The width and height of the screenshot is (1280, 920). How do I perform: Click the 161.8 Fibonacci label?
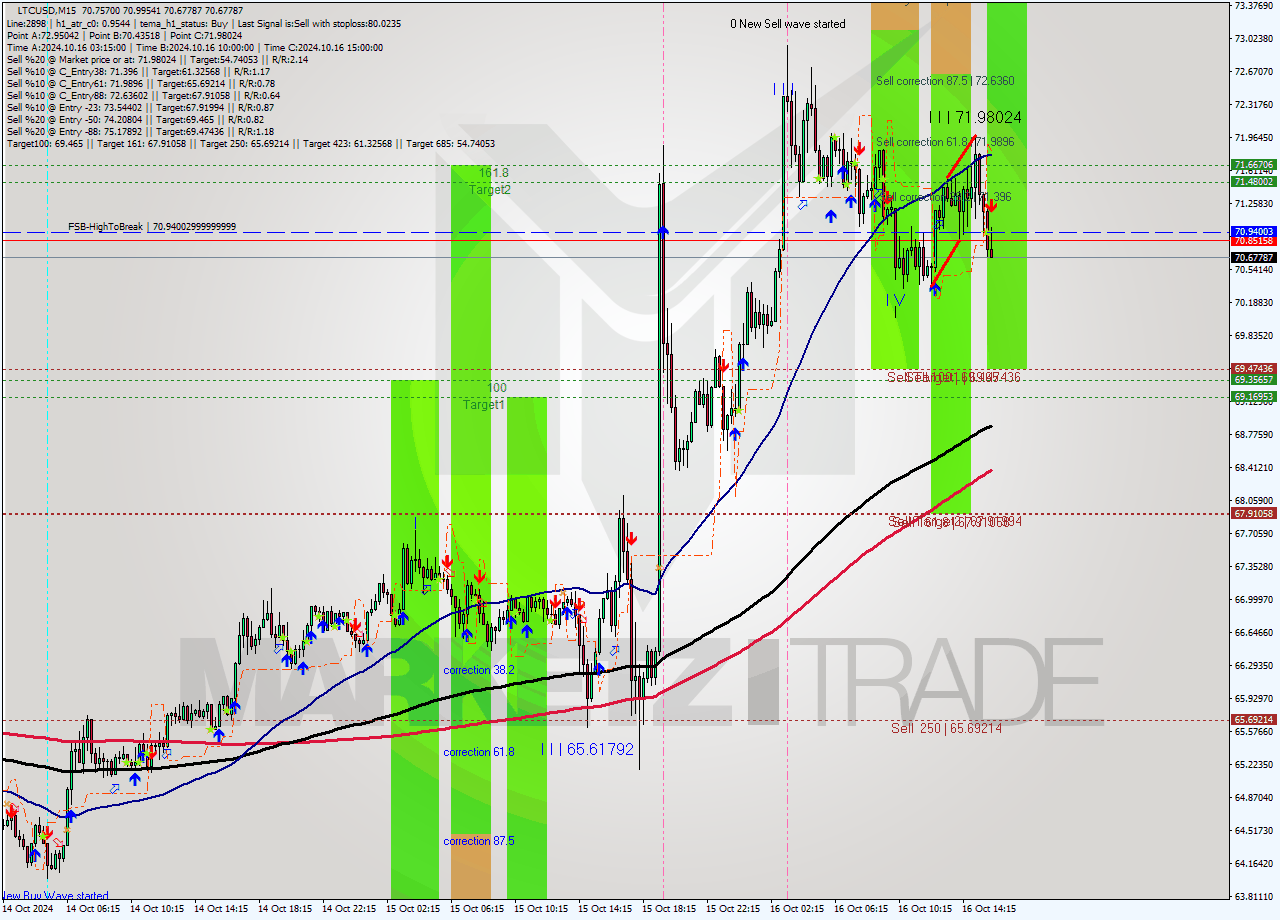pos(494,173)
